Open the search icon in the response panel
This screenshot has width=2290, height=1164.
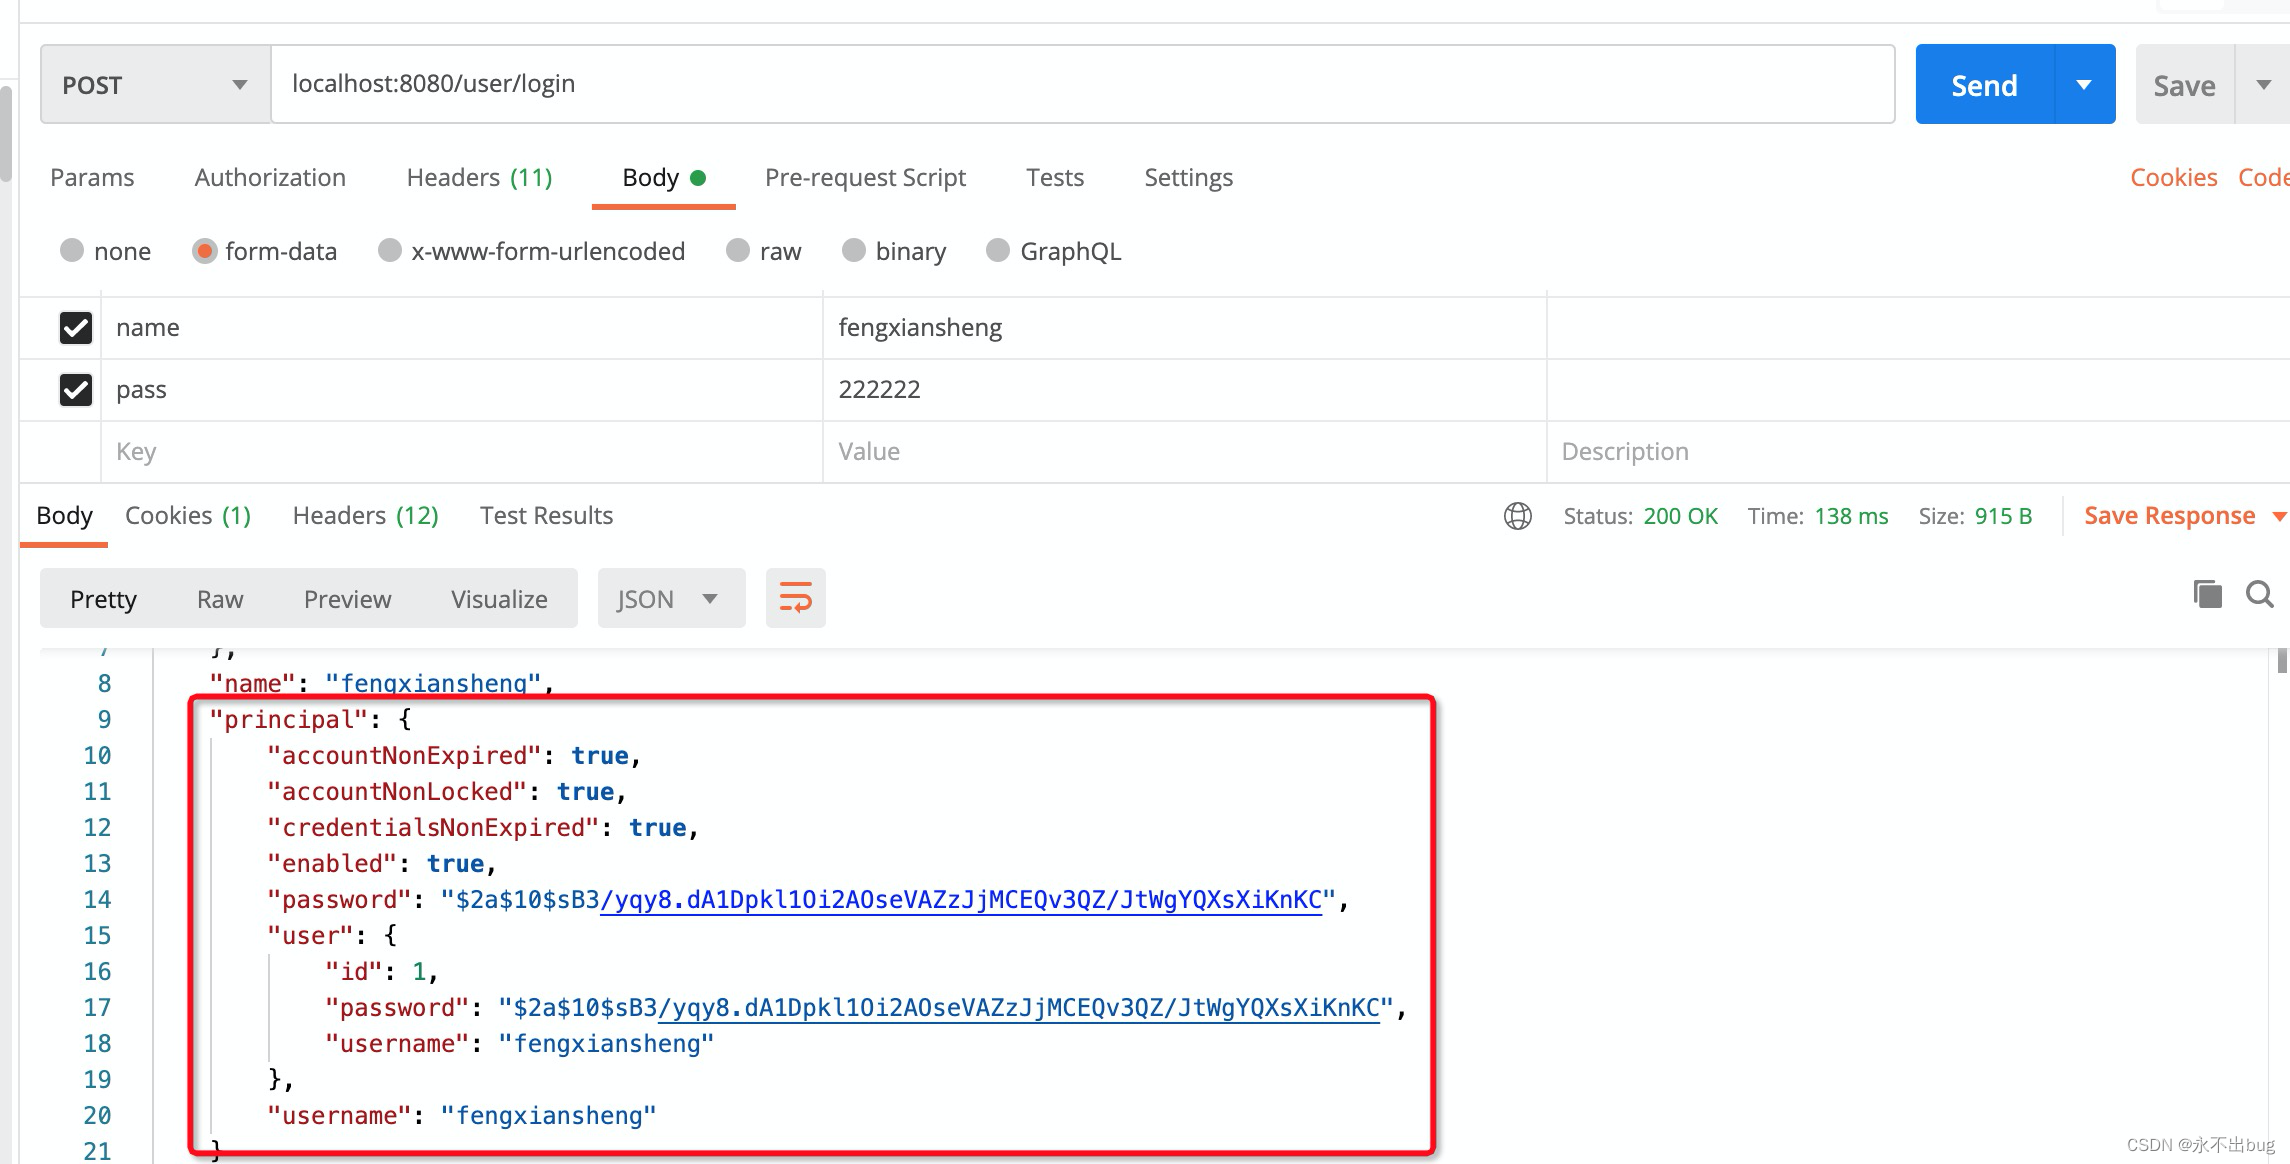[x=2259, y=594]
